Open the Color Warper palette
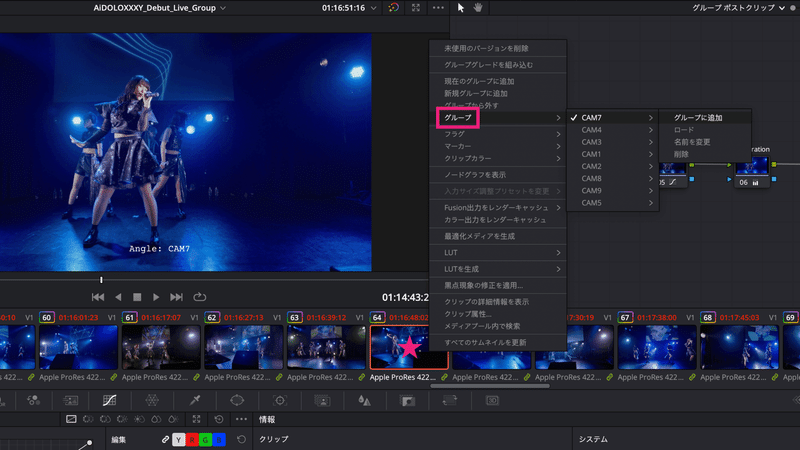This screenshot has width=800, height=450. tap(152, 401)
